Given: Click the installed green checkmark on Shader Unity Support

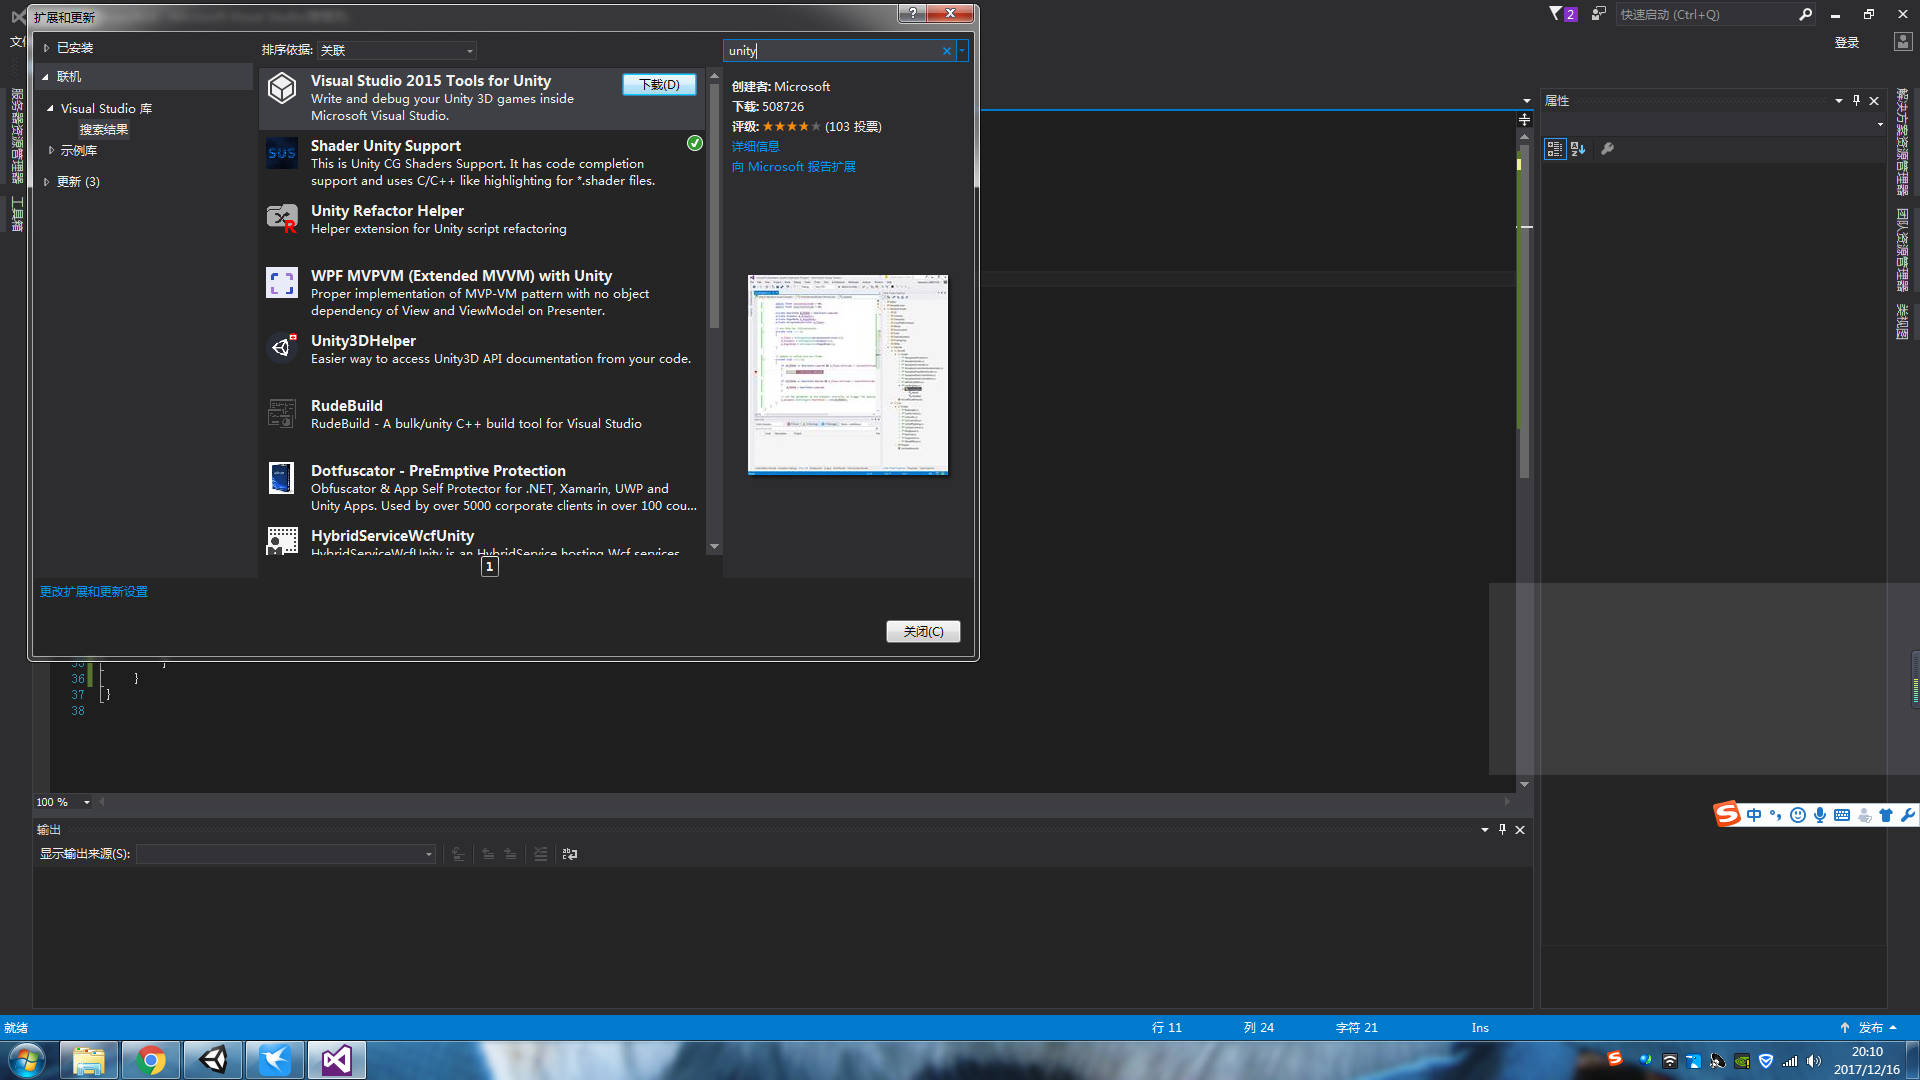Looking at the screenshot, I should point(695,144).
